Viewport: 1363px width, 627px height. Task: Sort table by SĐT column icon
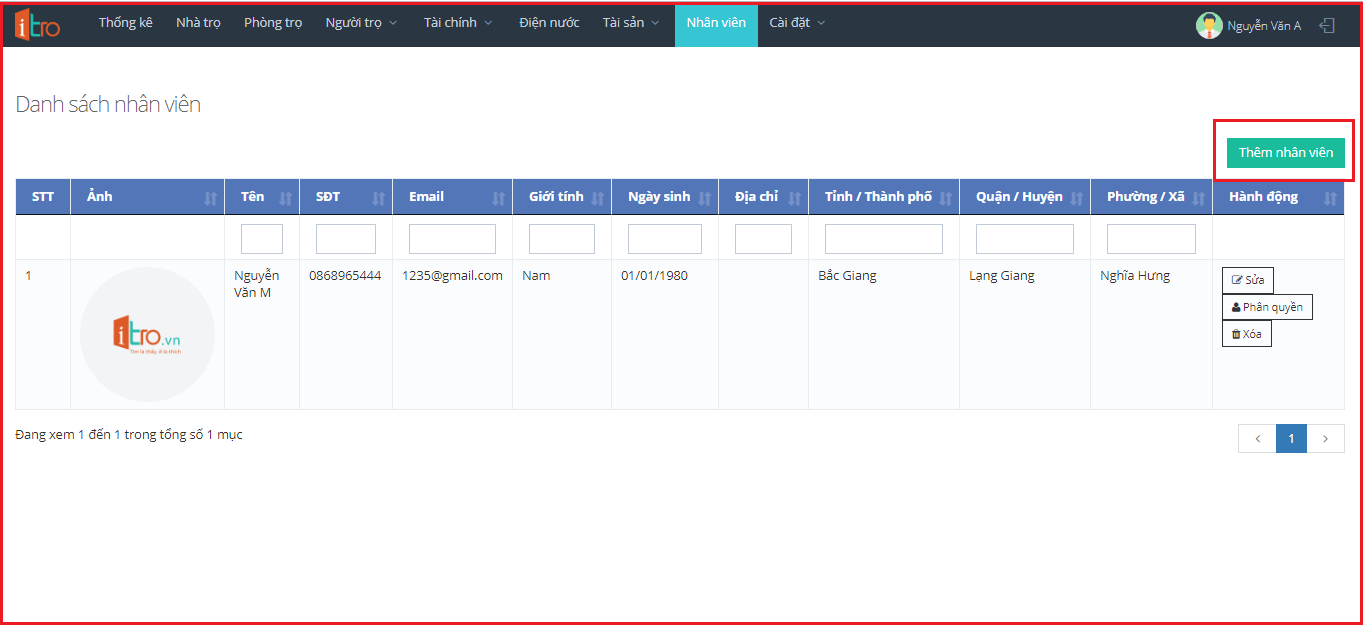tap(378, 198)
